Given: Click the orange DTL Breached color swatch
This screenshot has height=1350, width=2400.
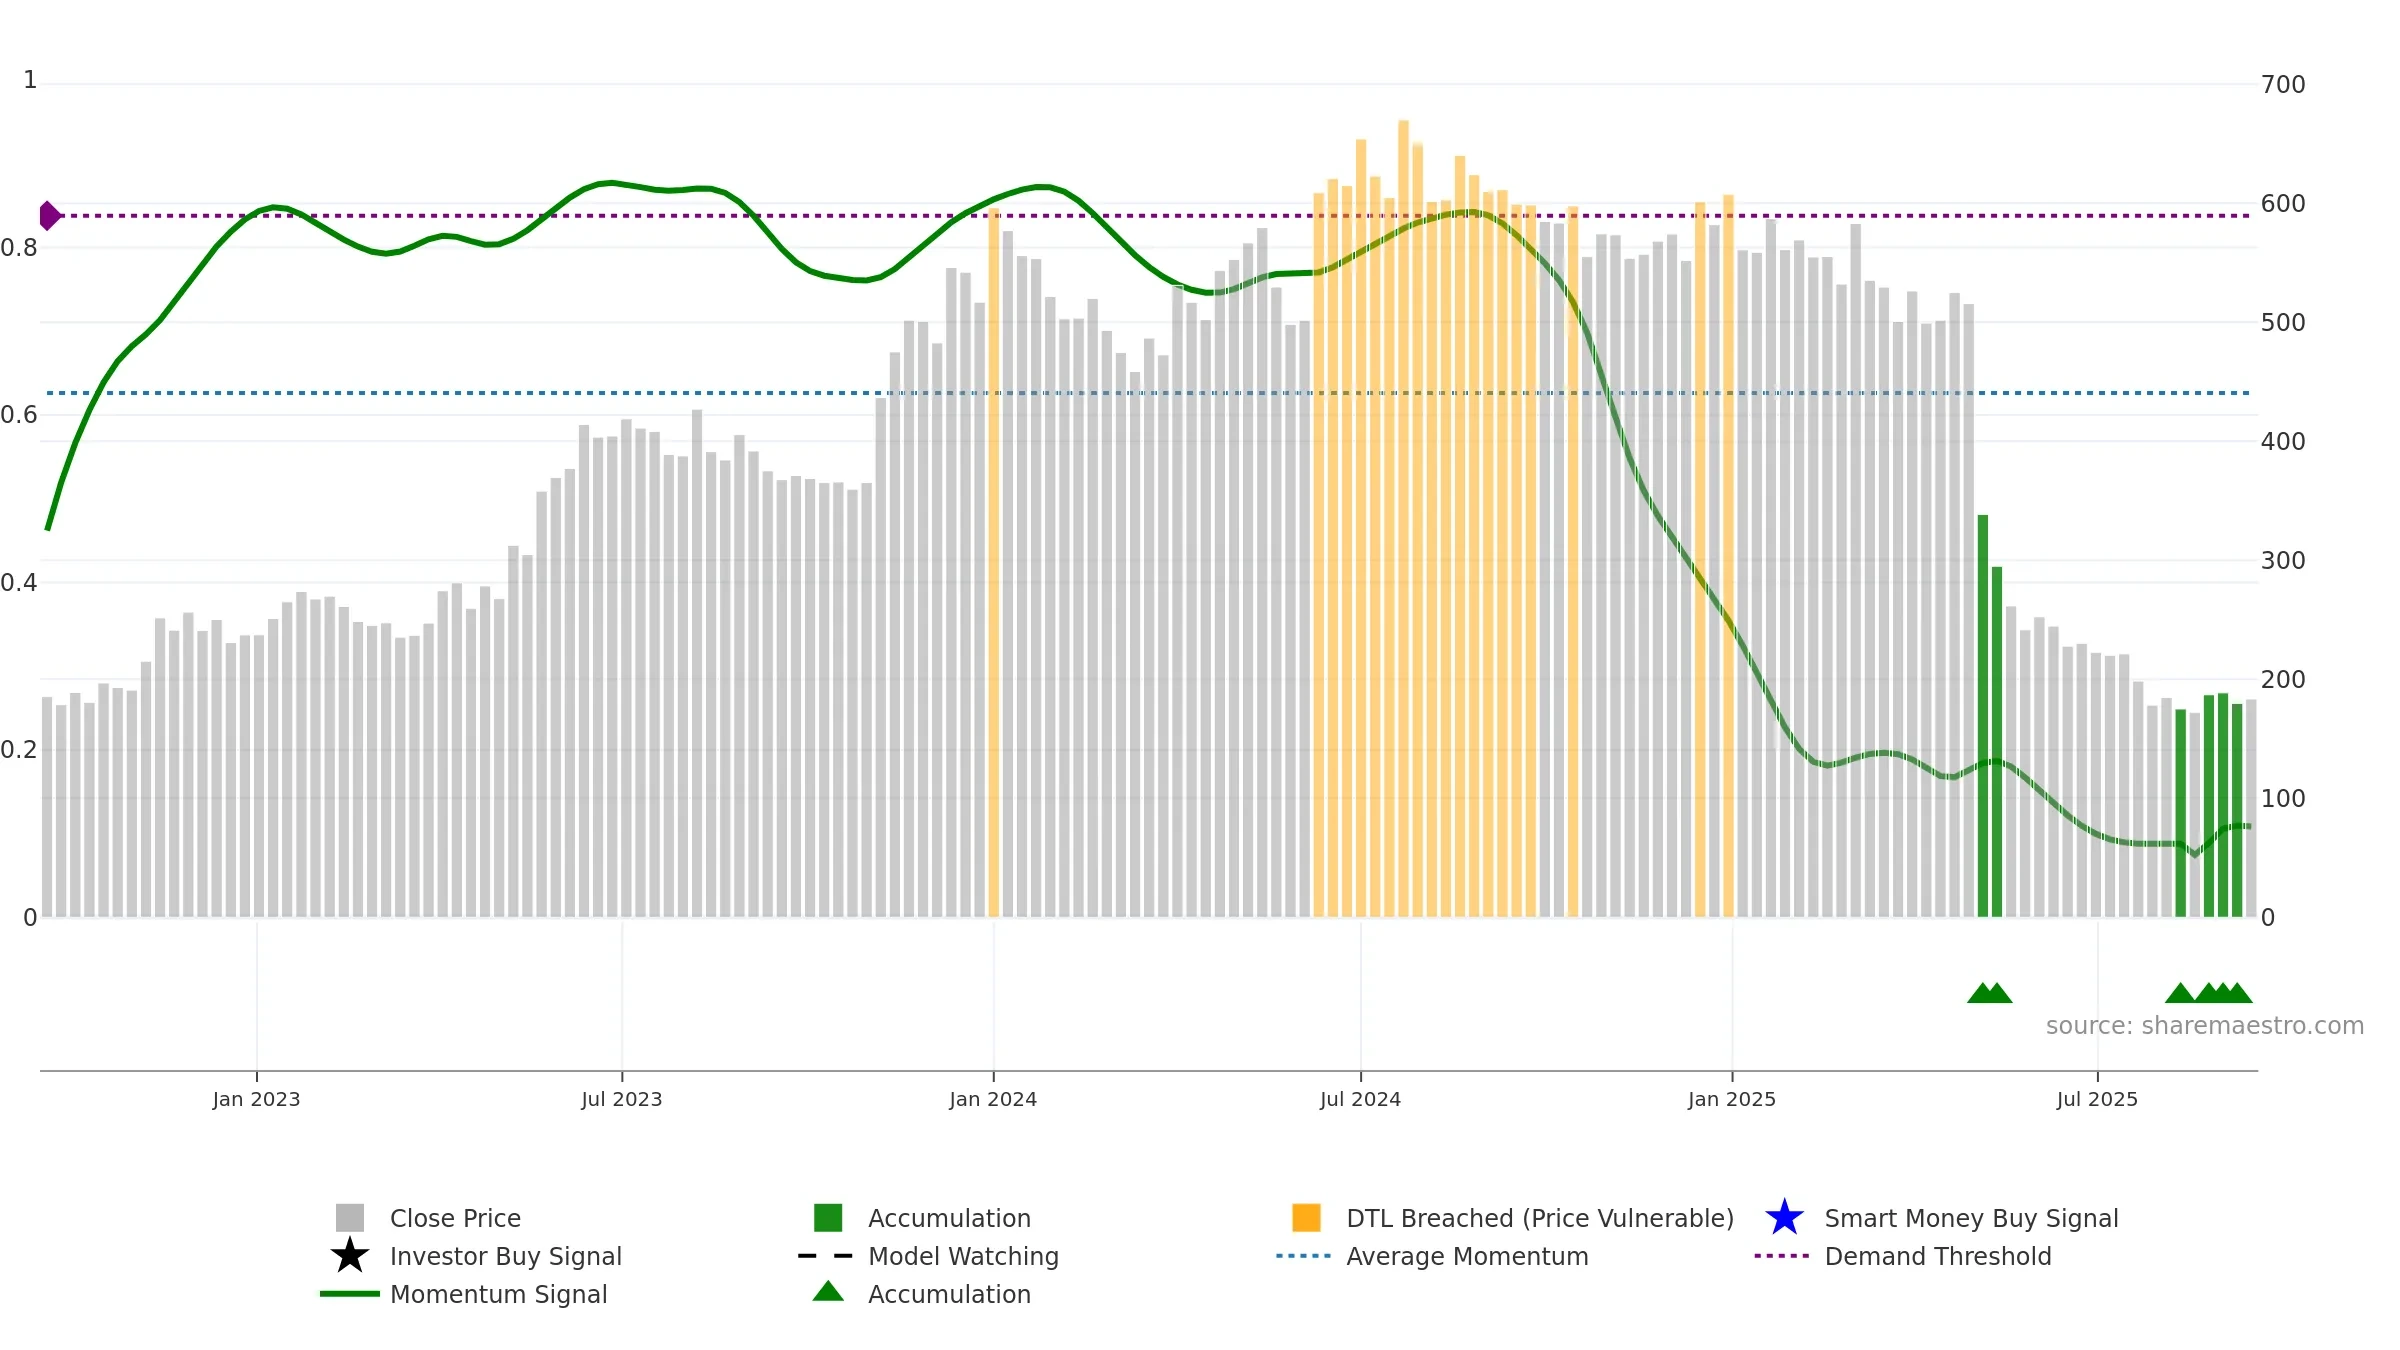Looking at the screenshot, I should tap(1307, 1218).
